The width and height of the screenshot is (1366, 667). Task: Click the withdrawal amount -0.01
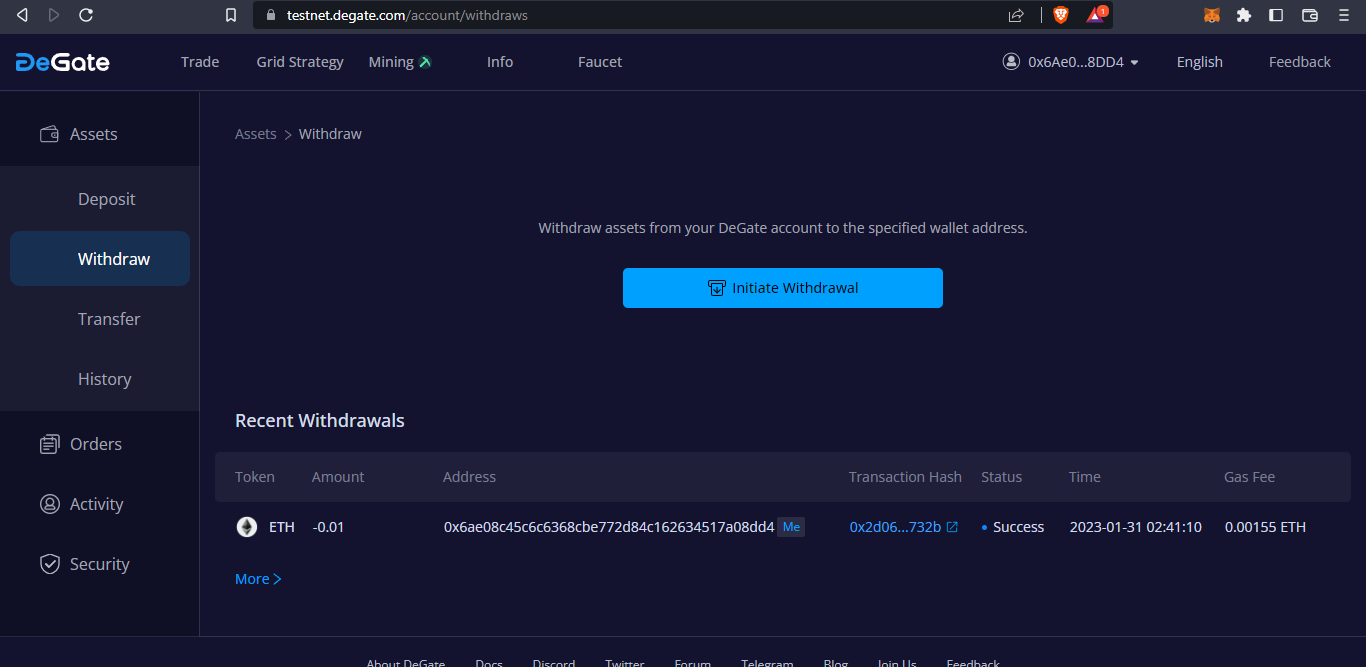328,527
